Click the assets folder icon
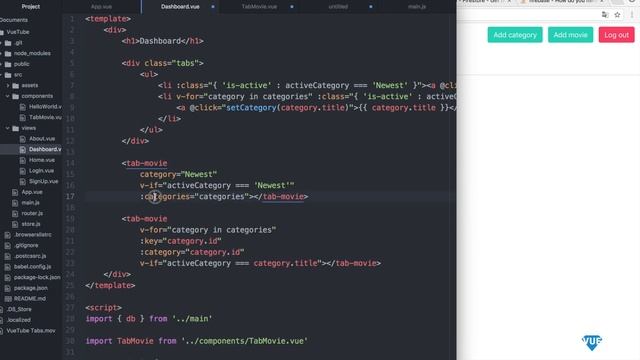This screenshot has height=360, width=640. click(16, 85)
